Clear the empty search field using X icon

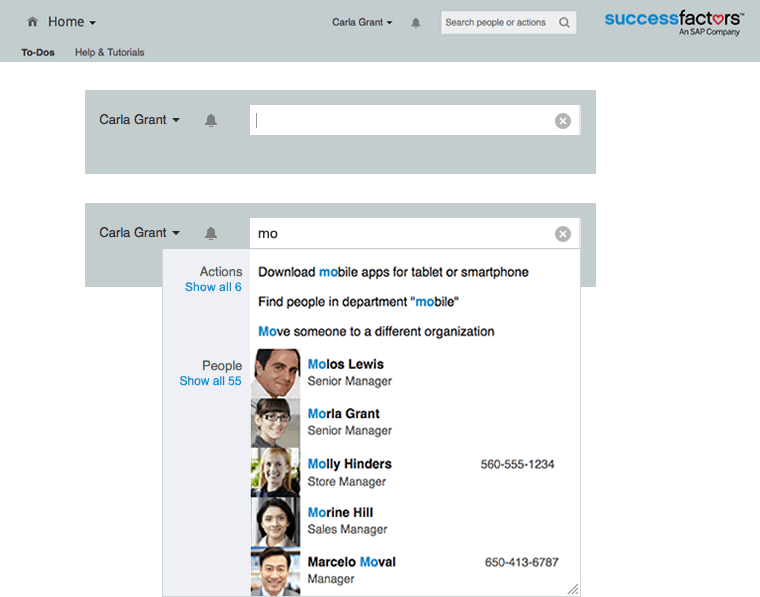(563, 121)
